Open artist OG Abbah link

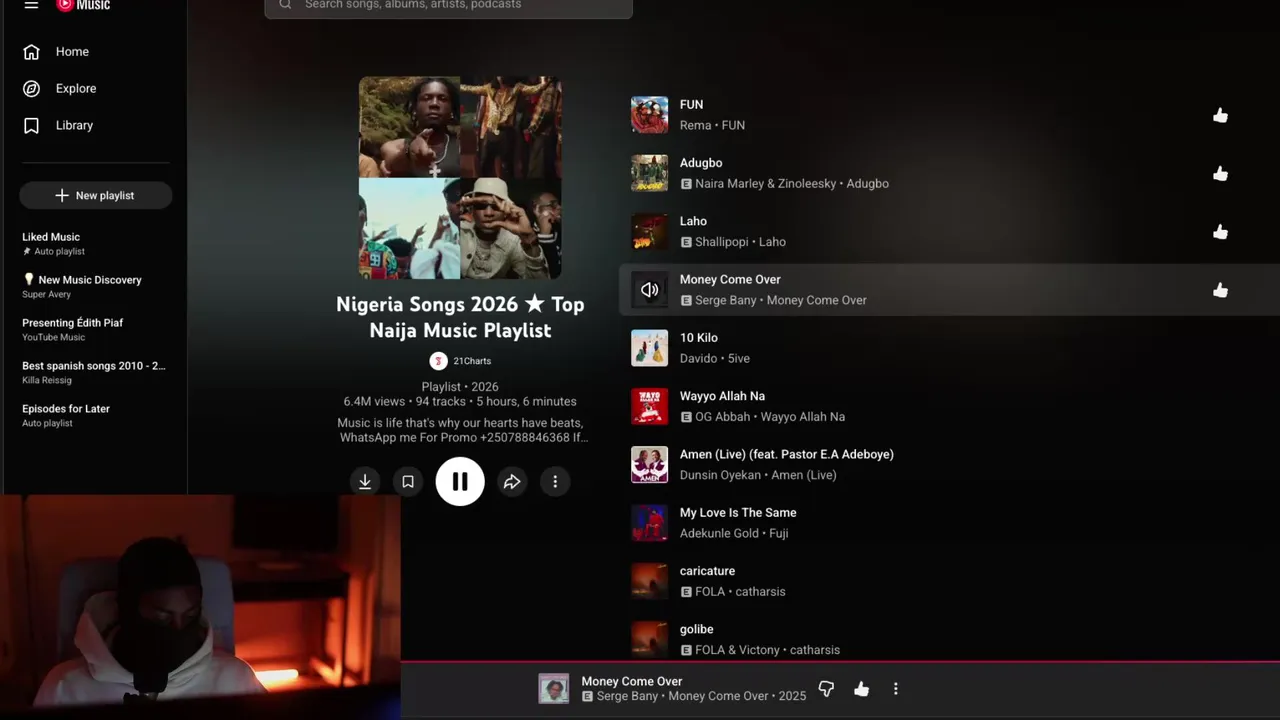click(x=722, y=417)
